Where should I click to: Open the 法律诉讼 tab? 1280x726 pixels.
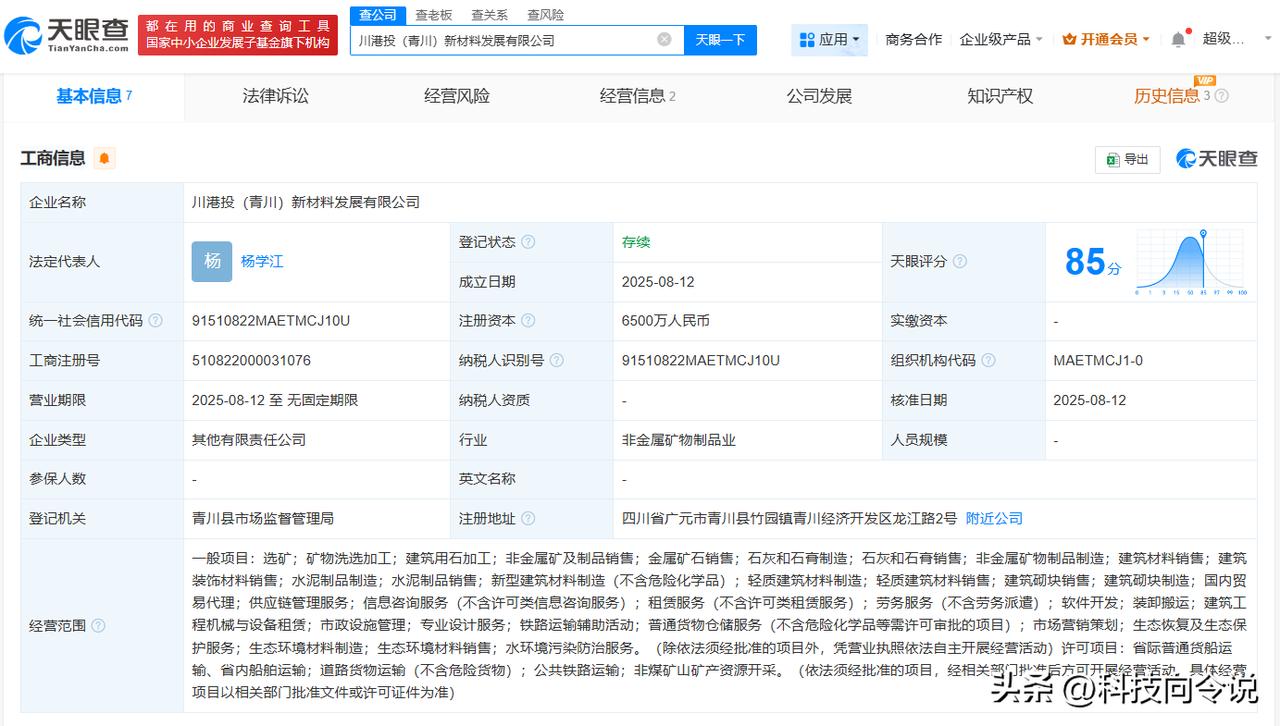pos(276,96)
